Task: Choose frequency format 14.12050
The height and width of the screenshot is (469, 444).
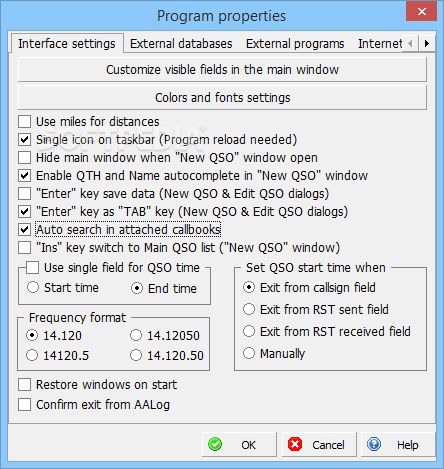Action: [x=136, y=335]
